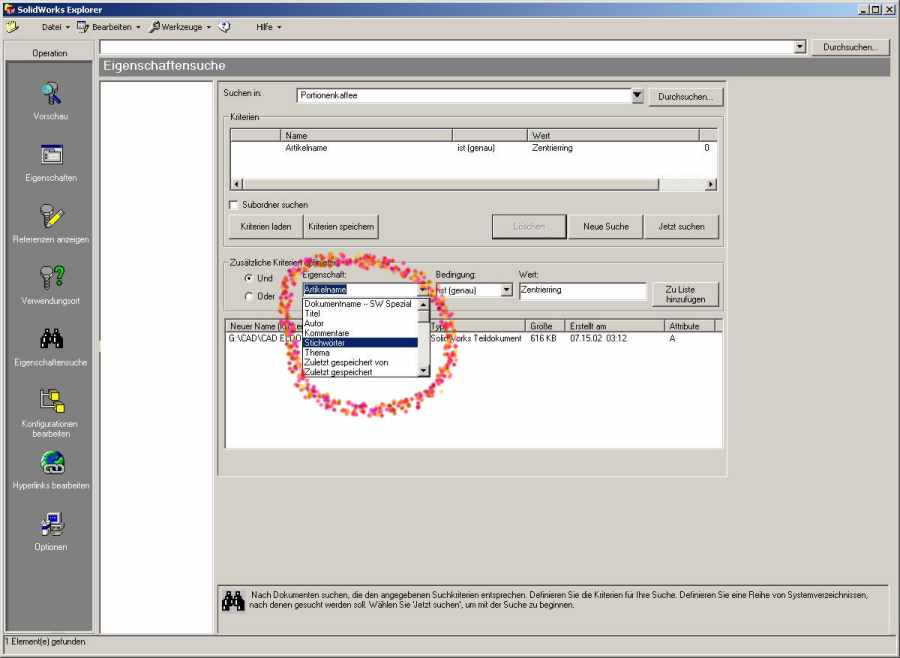
Task: Click the Wert input field Zentrierring
Action: pyautogui.click(x=583, y=290)
